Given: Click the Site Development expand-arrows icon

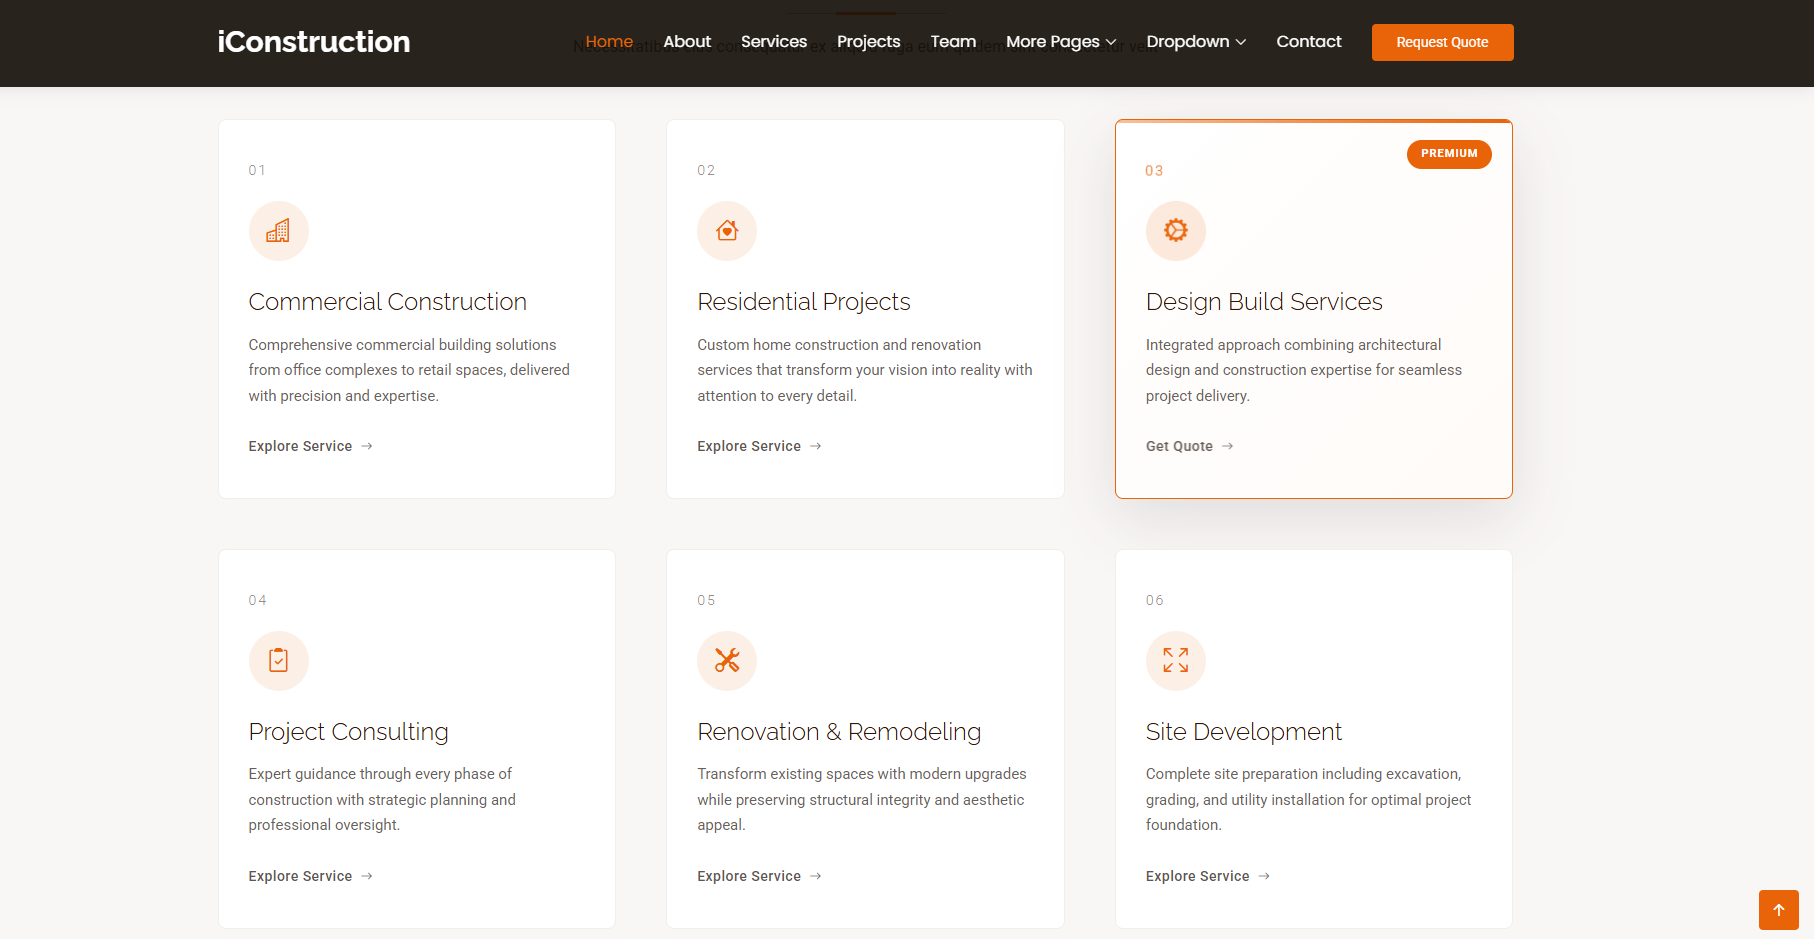Looking at the screenshot, I should [1175, 661].
